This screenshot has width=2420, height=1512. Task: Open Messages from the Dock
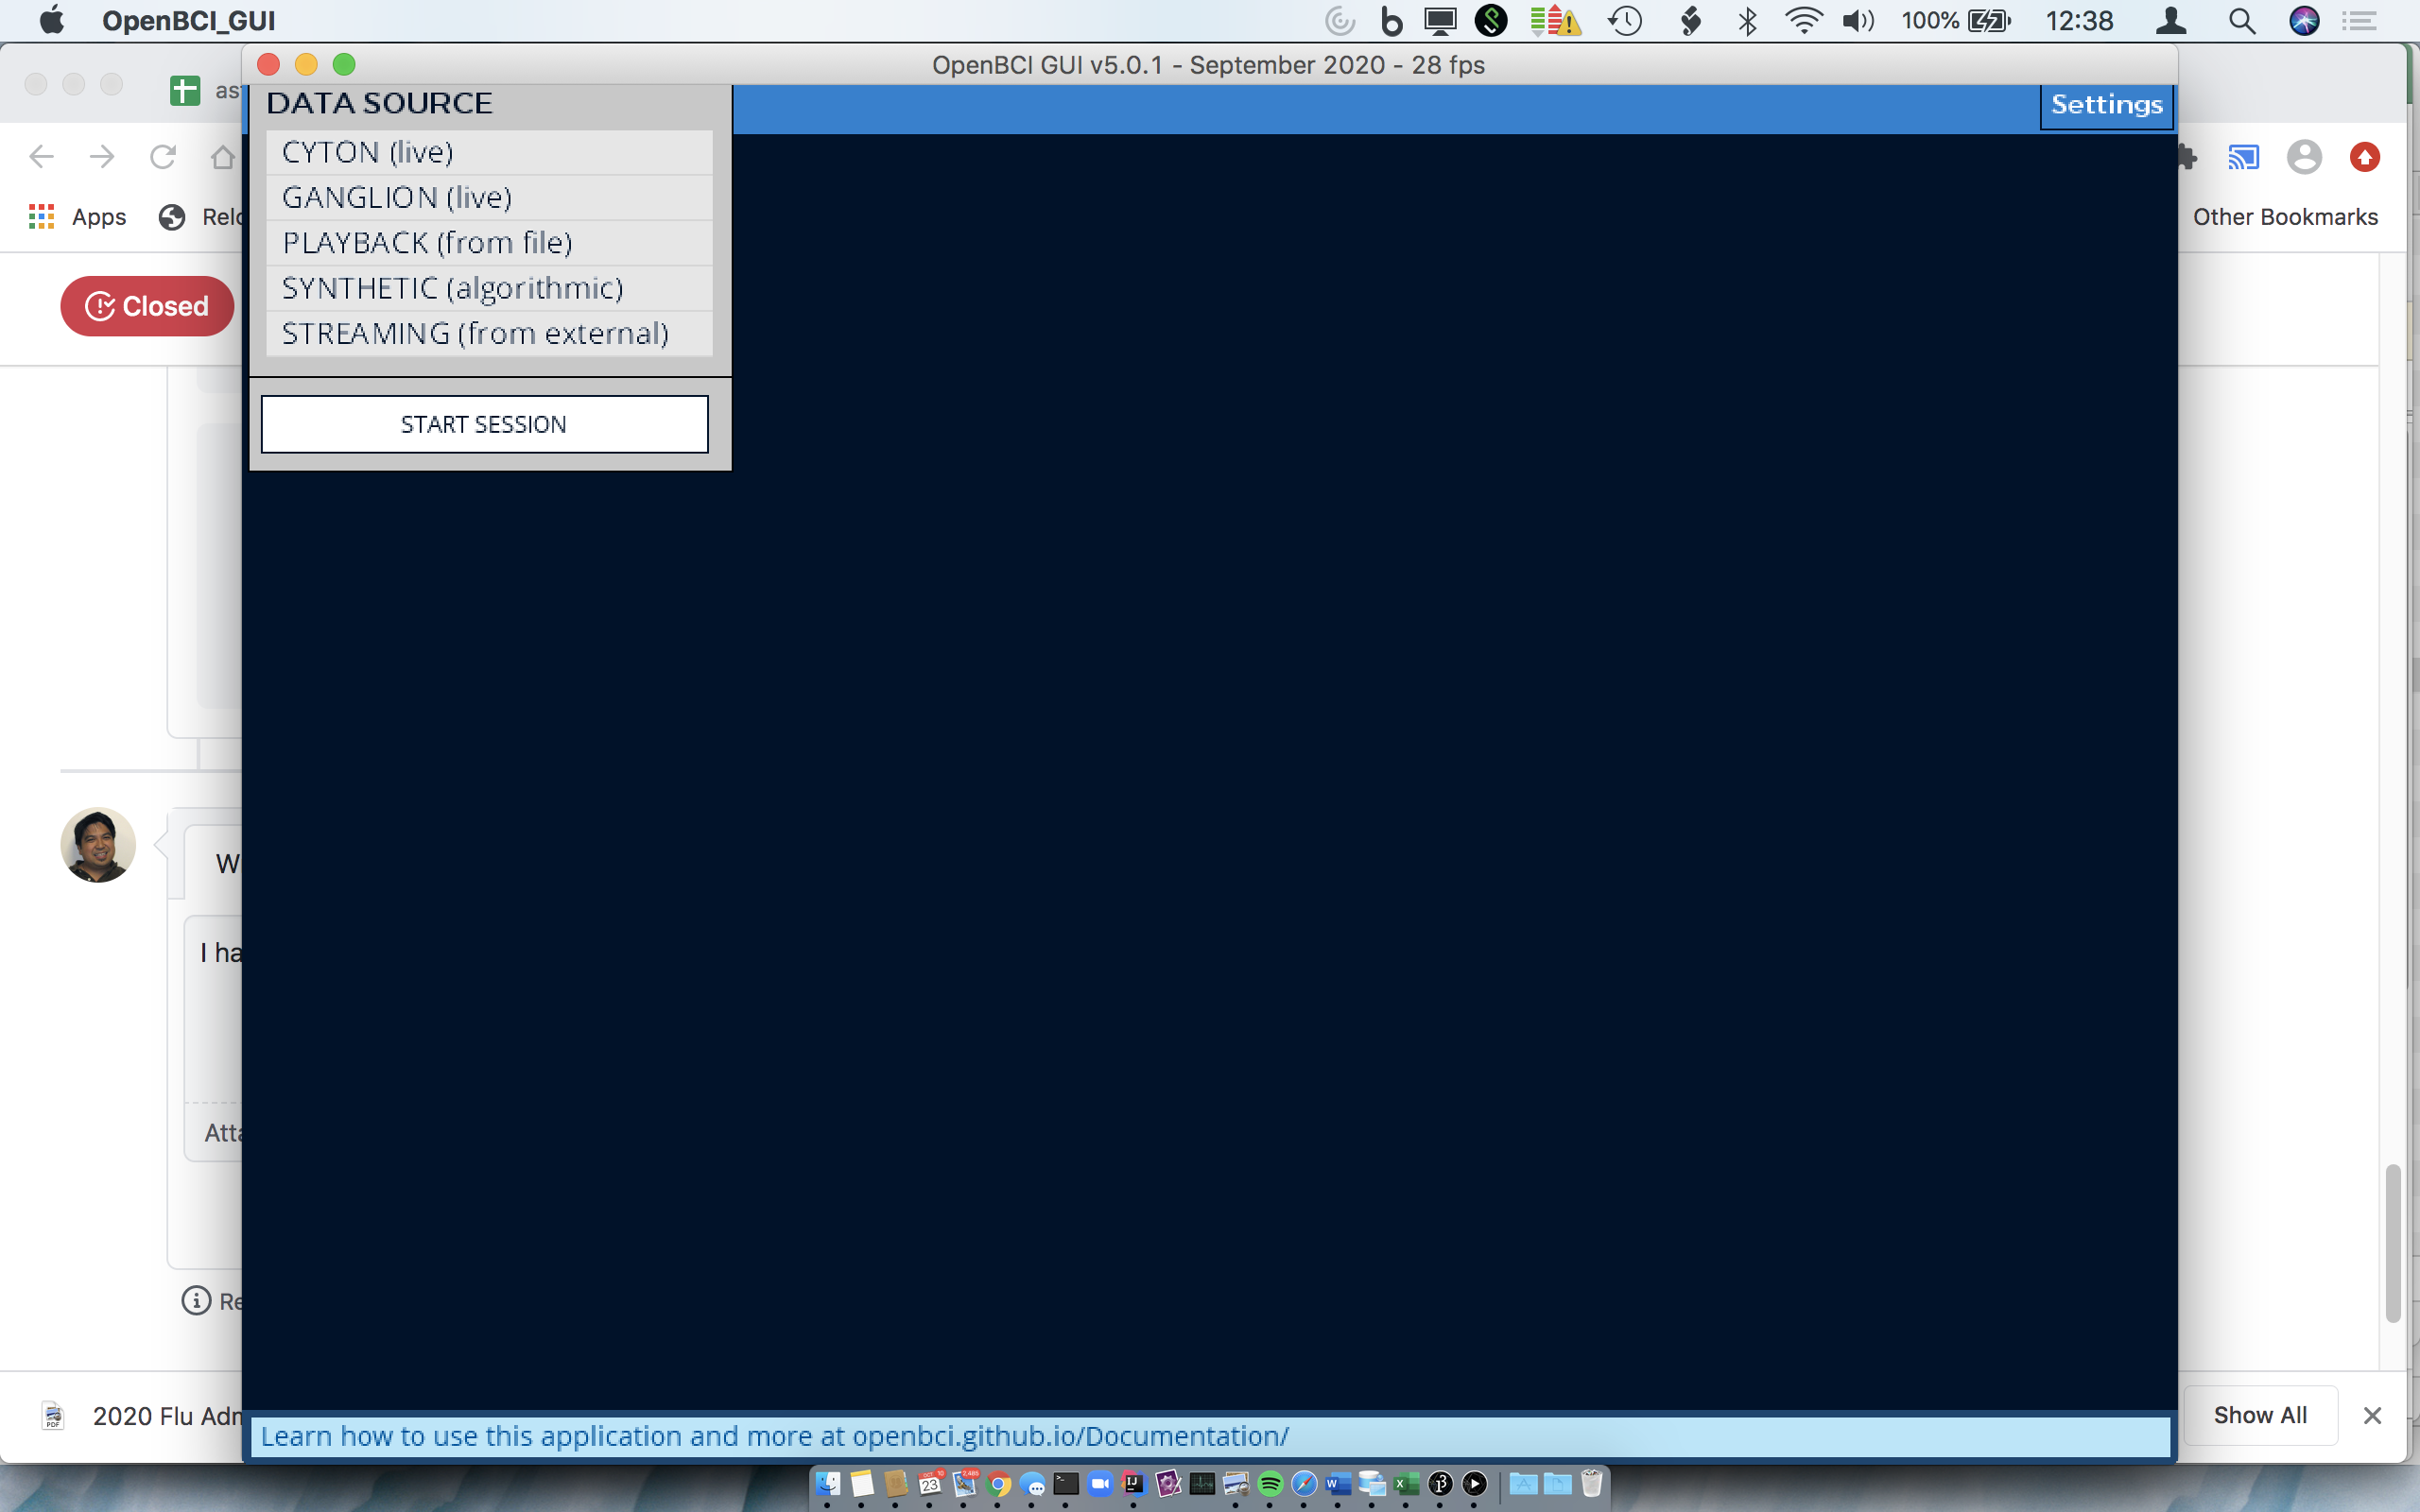click(x=1032, y=1484)
